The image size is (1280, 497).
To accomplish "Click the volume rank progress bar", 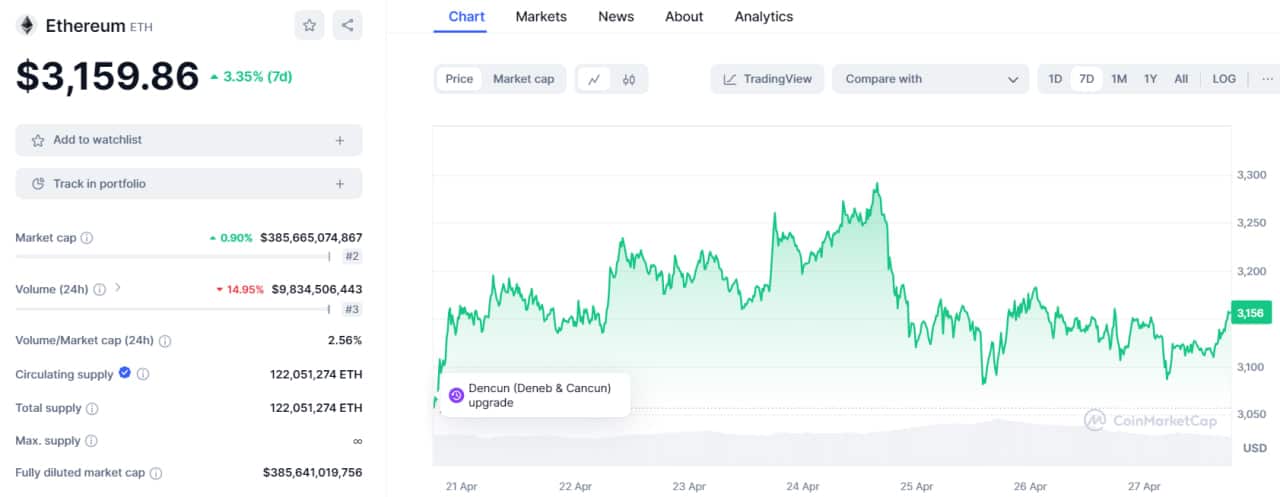I will (172, 309).
